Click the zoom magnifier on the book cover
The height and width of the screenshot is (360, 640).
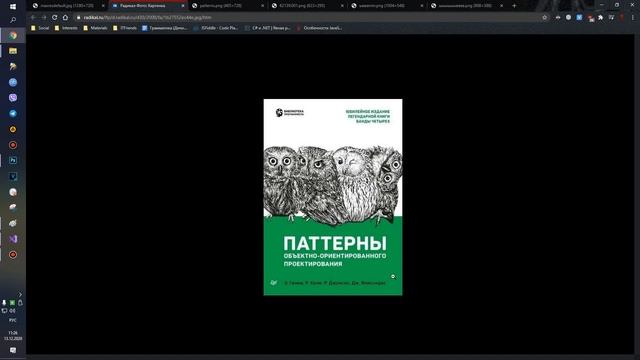(x=393, y=277)
